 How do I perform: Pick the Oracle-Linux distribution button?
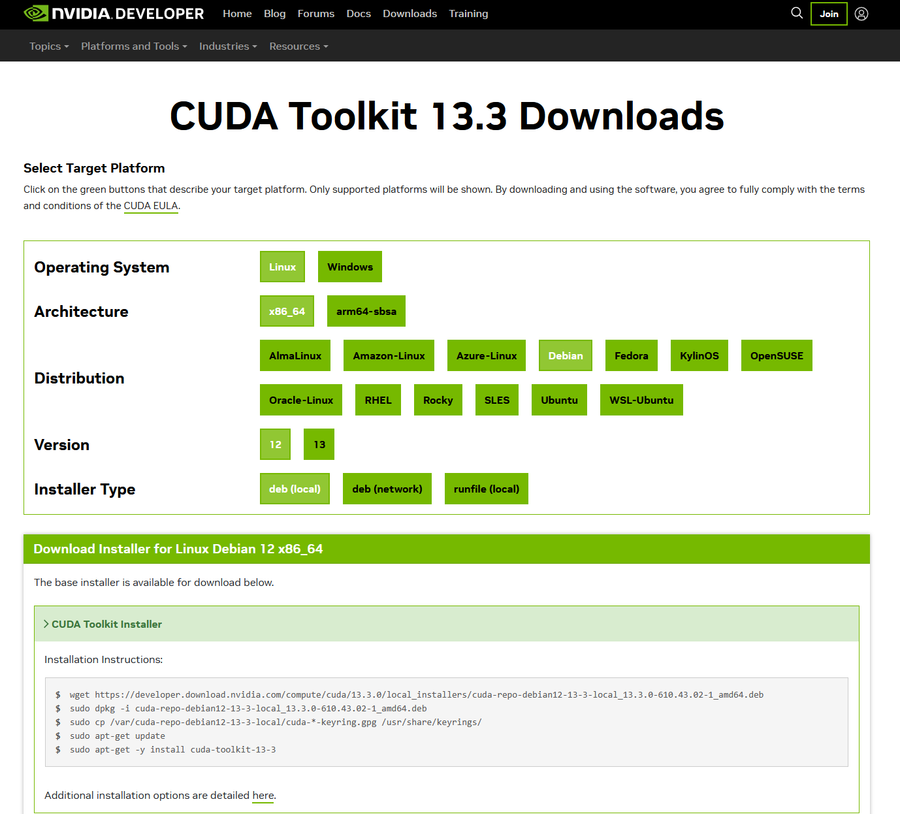[x=301, y=400]
